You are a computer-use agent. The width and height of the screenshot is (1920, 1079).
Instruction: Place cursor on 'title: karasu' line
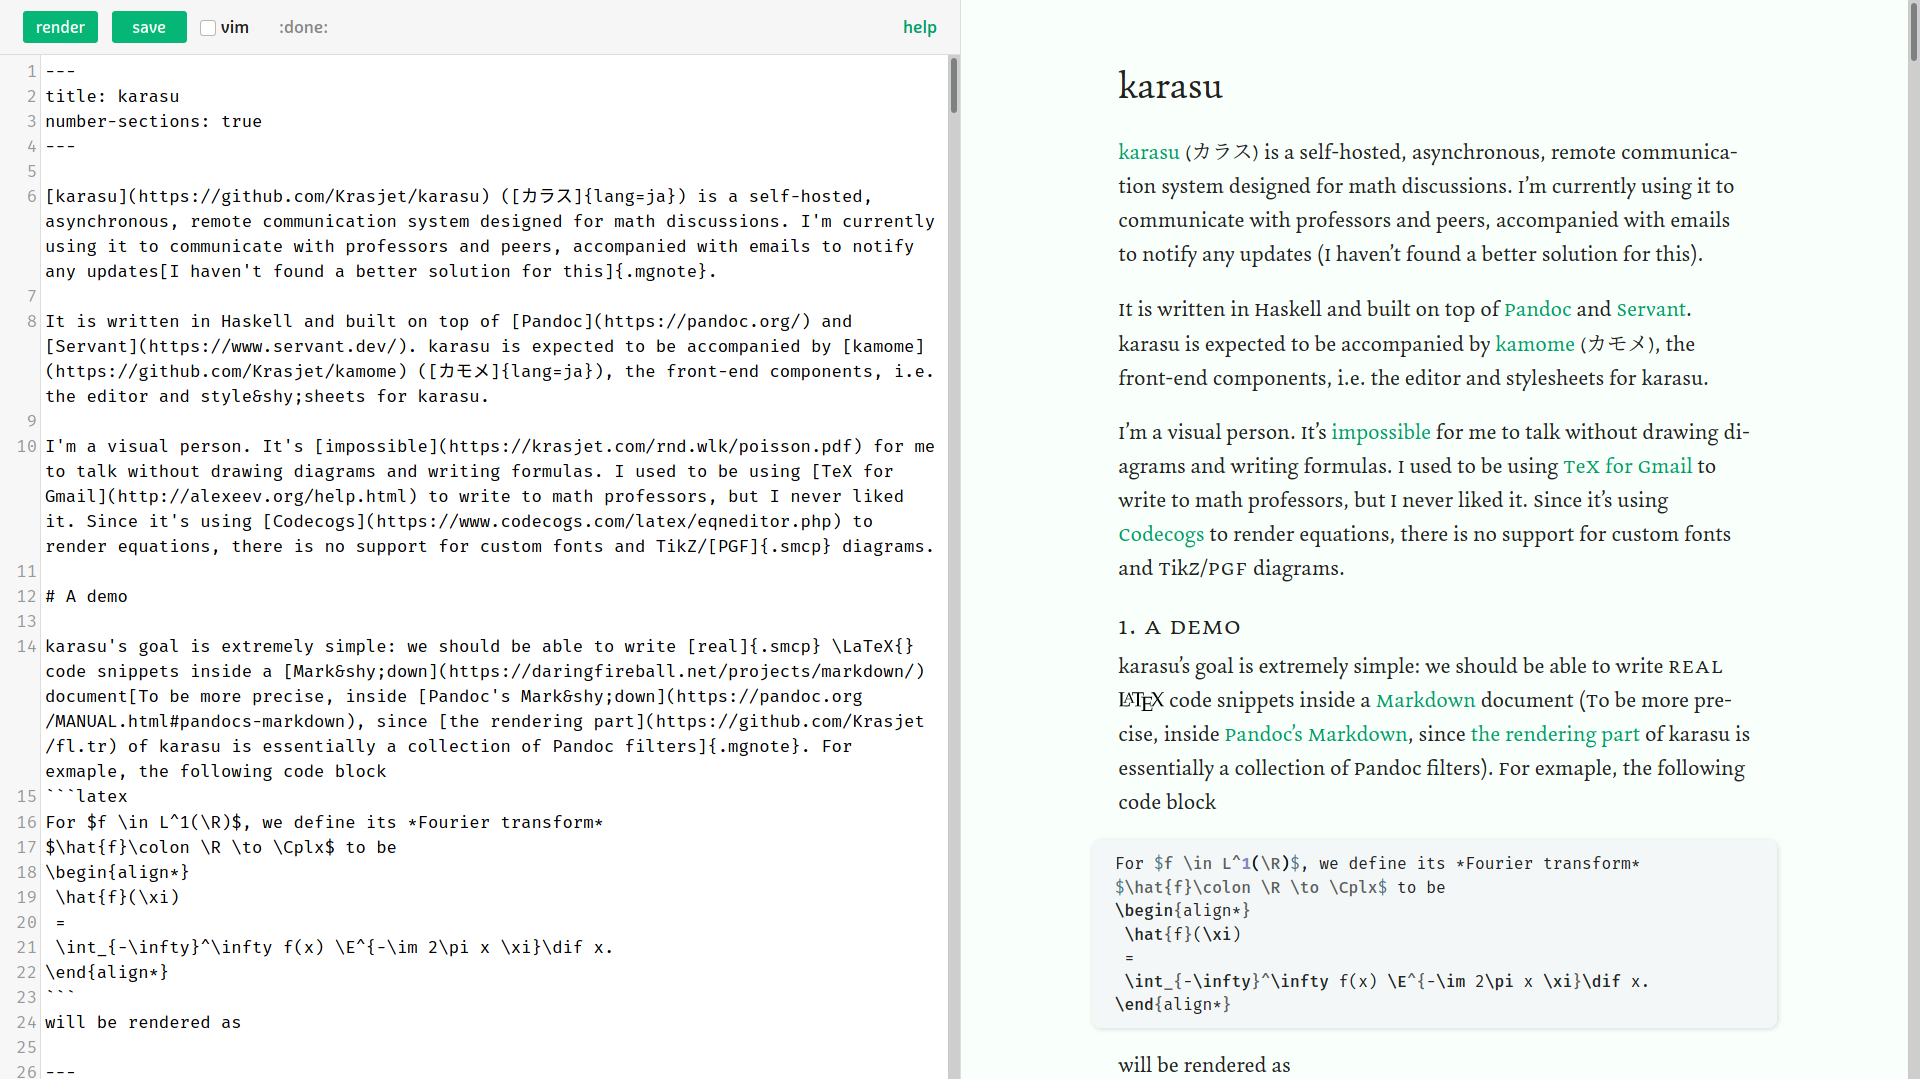point(112,96)
